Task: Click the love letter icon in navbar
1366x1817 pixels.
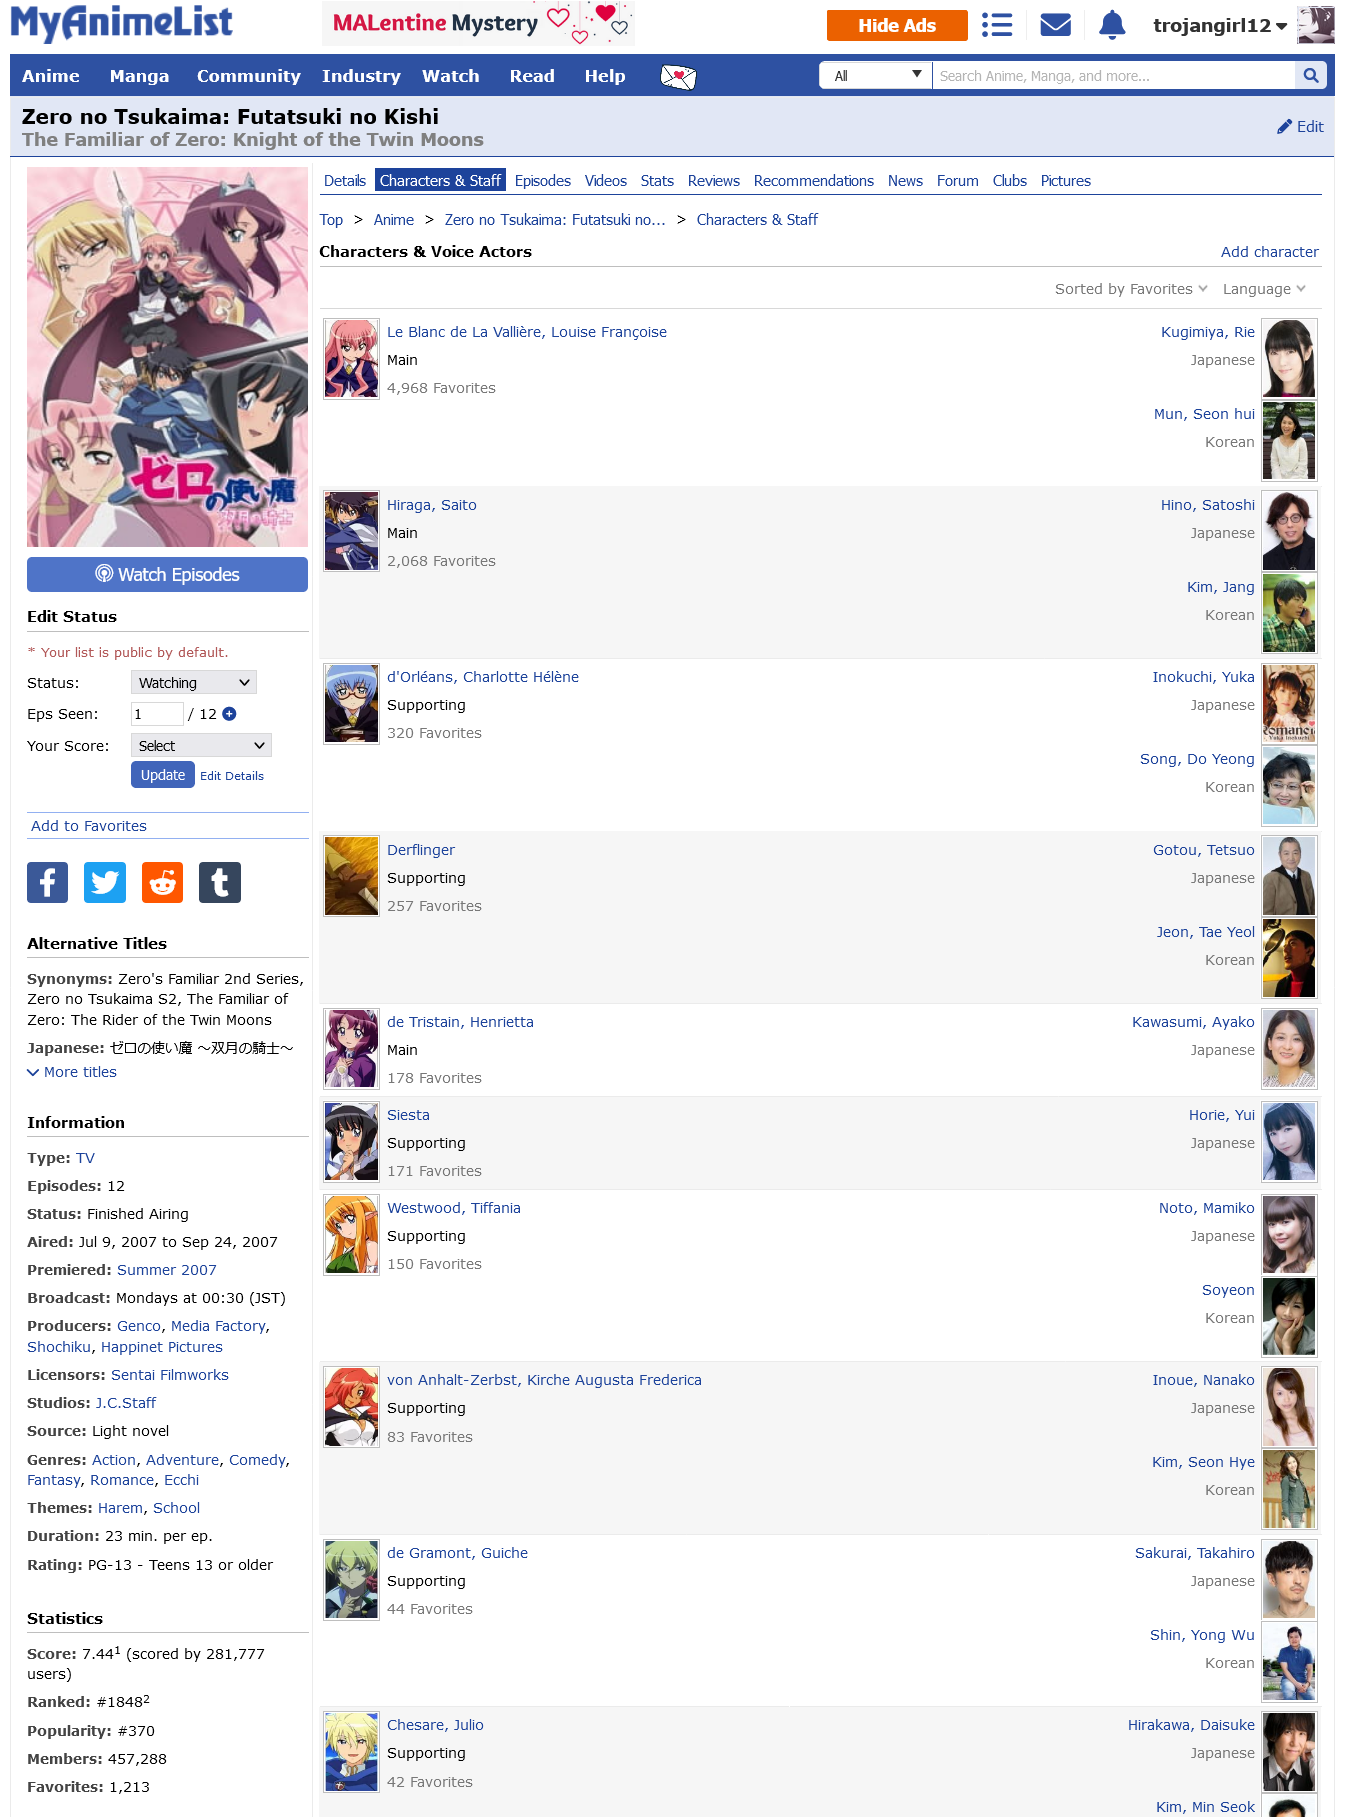Action: (x=678, y=76)
